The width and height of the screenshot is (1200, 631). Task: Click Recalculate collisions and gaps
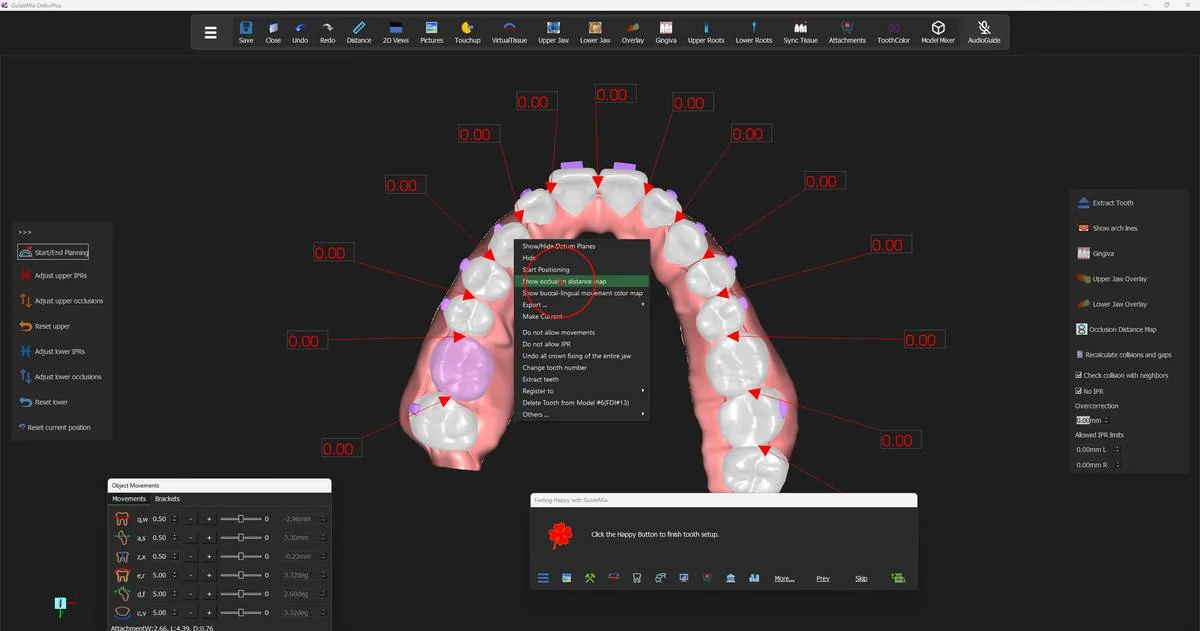(x=1123, y=355)
